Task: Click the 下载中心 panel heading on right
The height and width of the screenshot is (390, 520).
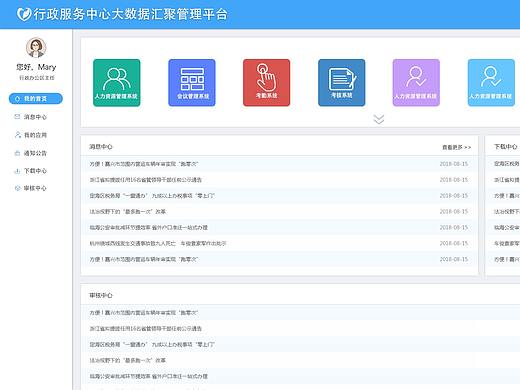Action: click(506, 147)
